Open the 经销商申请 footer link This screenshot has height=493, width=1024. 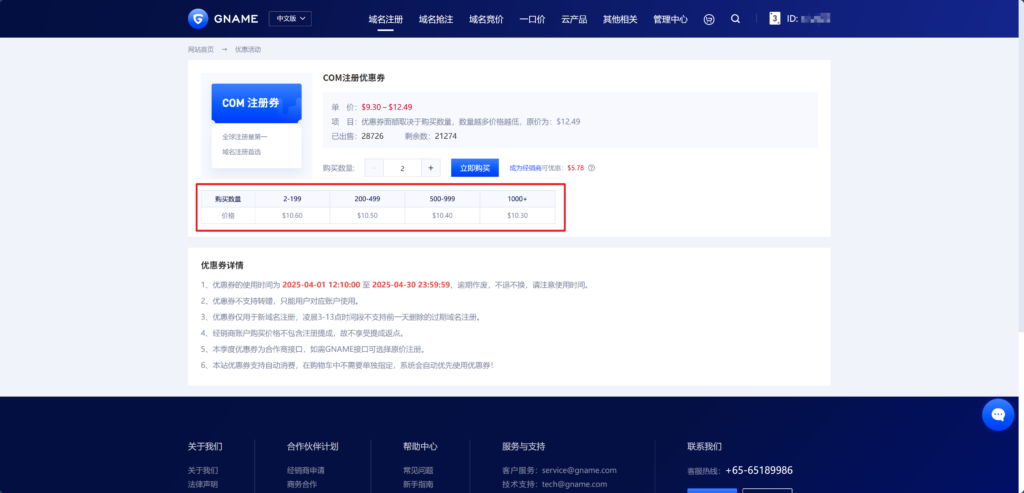305,470
